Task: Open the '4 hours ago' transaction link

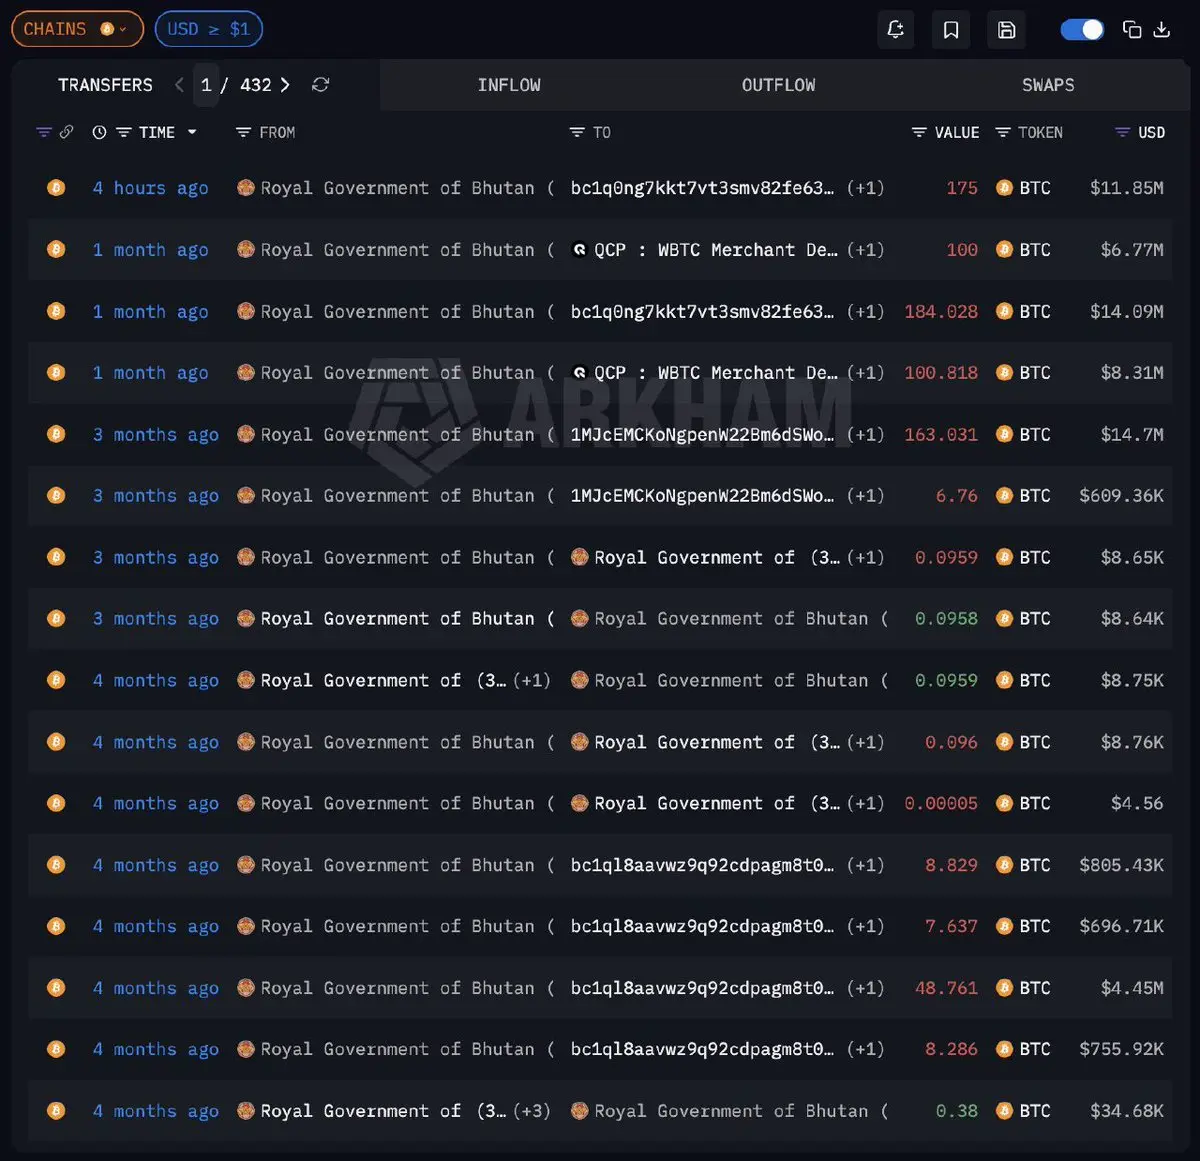Action: pos(150,188)
